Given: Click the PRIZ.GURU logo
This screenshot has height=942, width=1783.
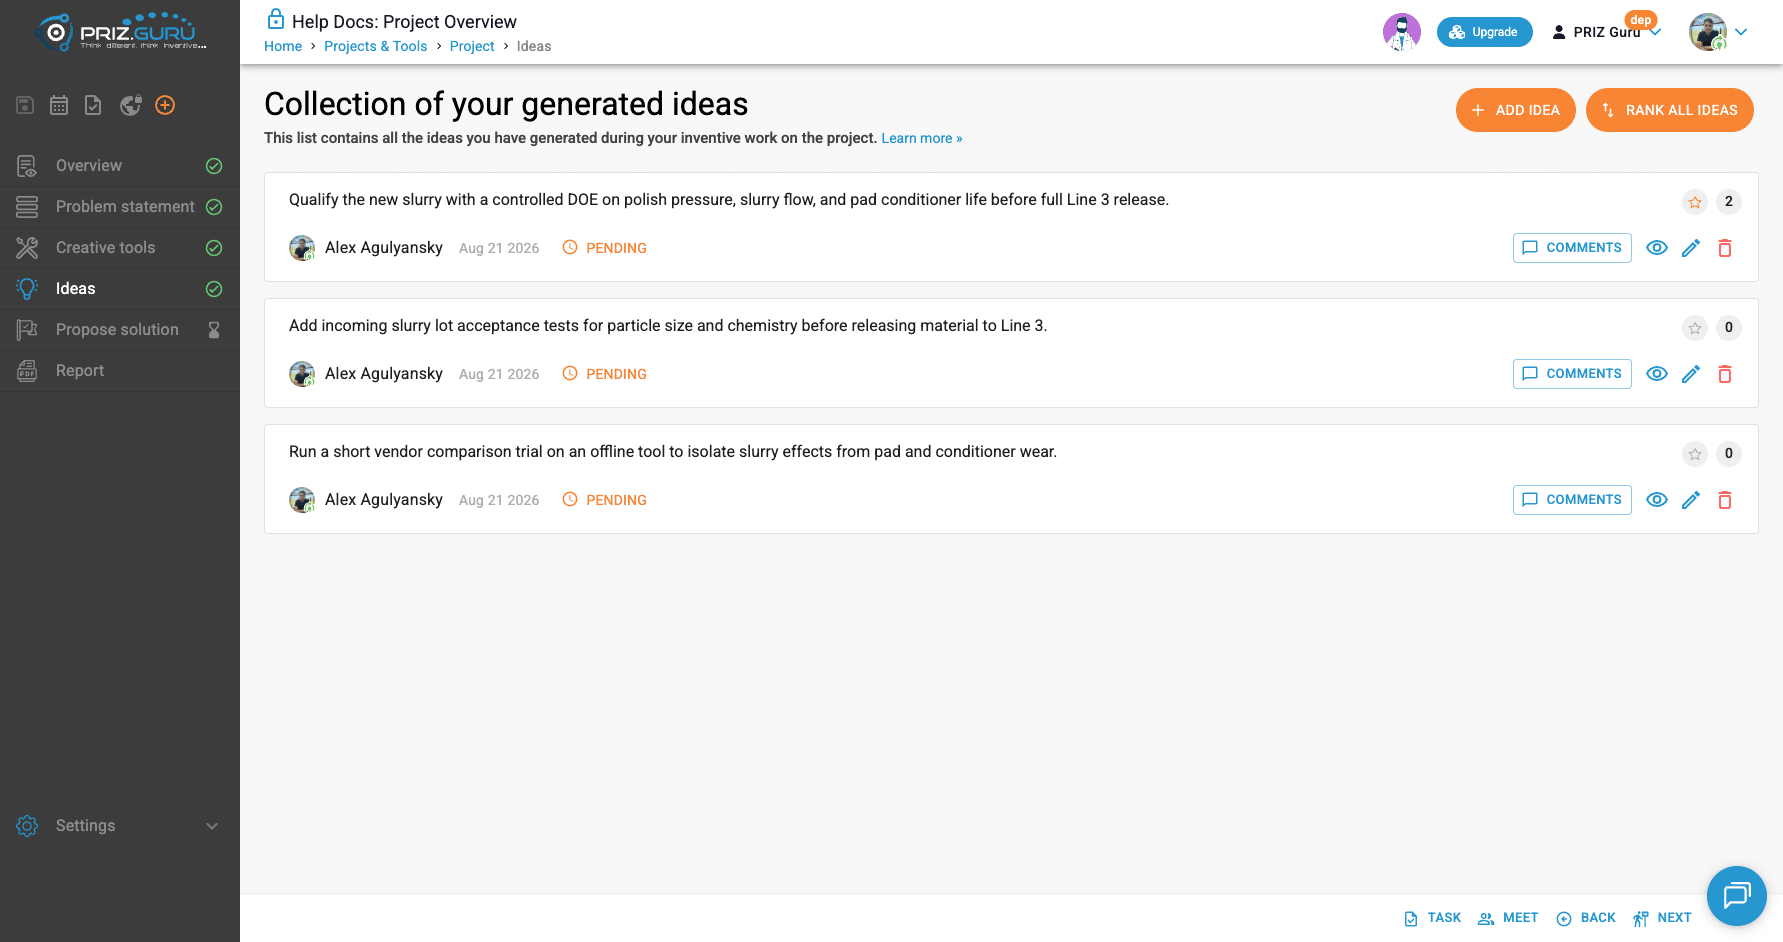Looking at the screenshot, I should (x=121, y=32).
